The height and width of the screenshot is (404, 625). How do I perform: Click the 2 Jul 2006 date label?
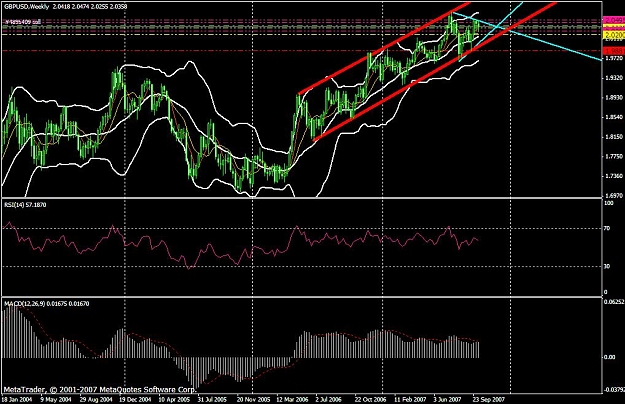point(329,399)
